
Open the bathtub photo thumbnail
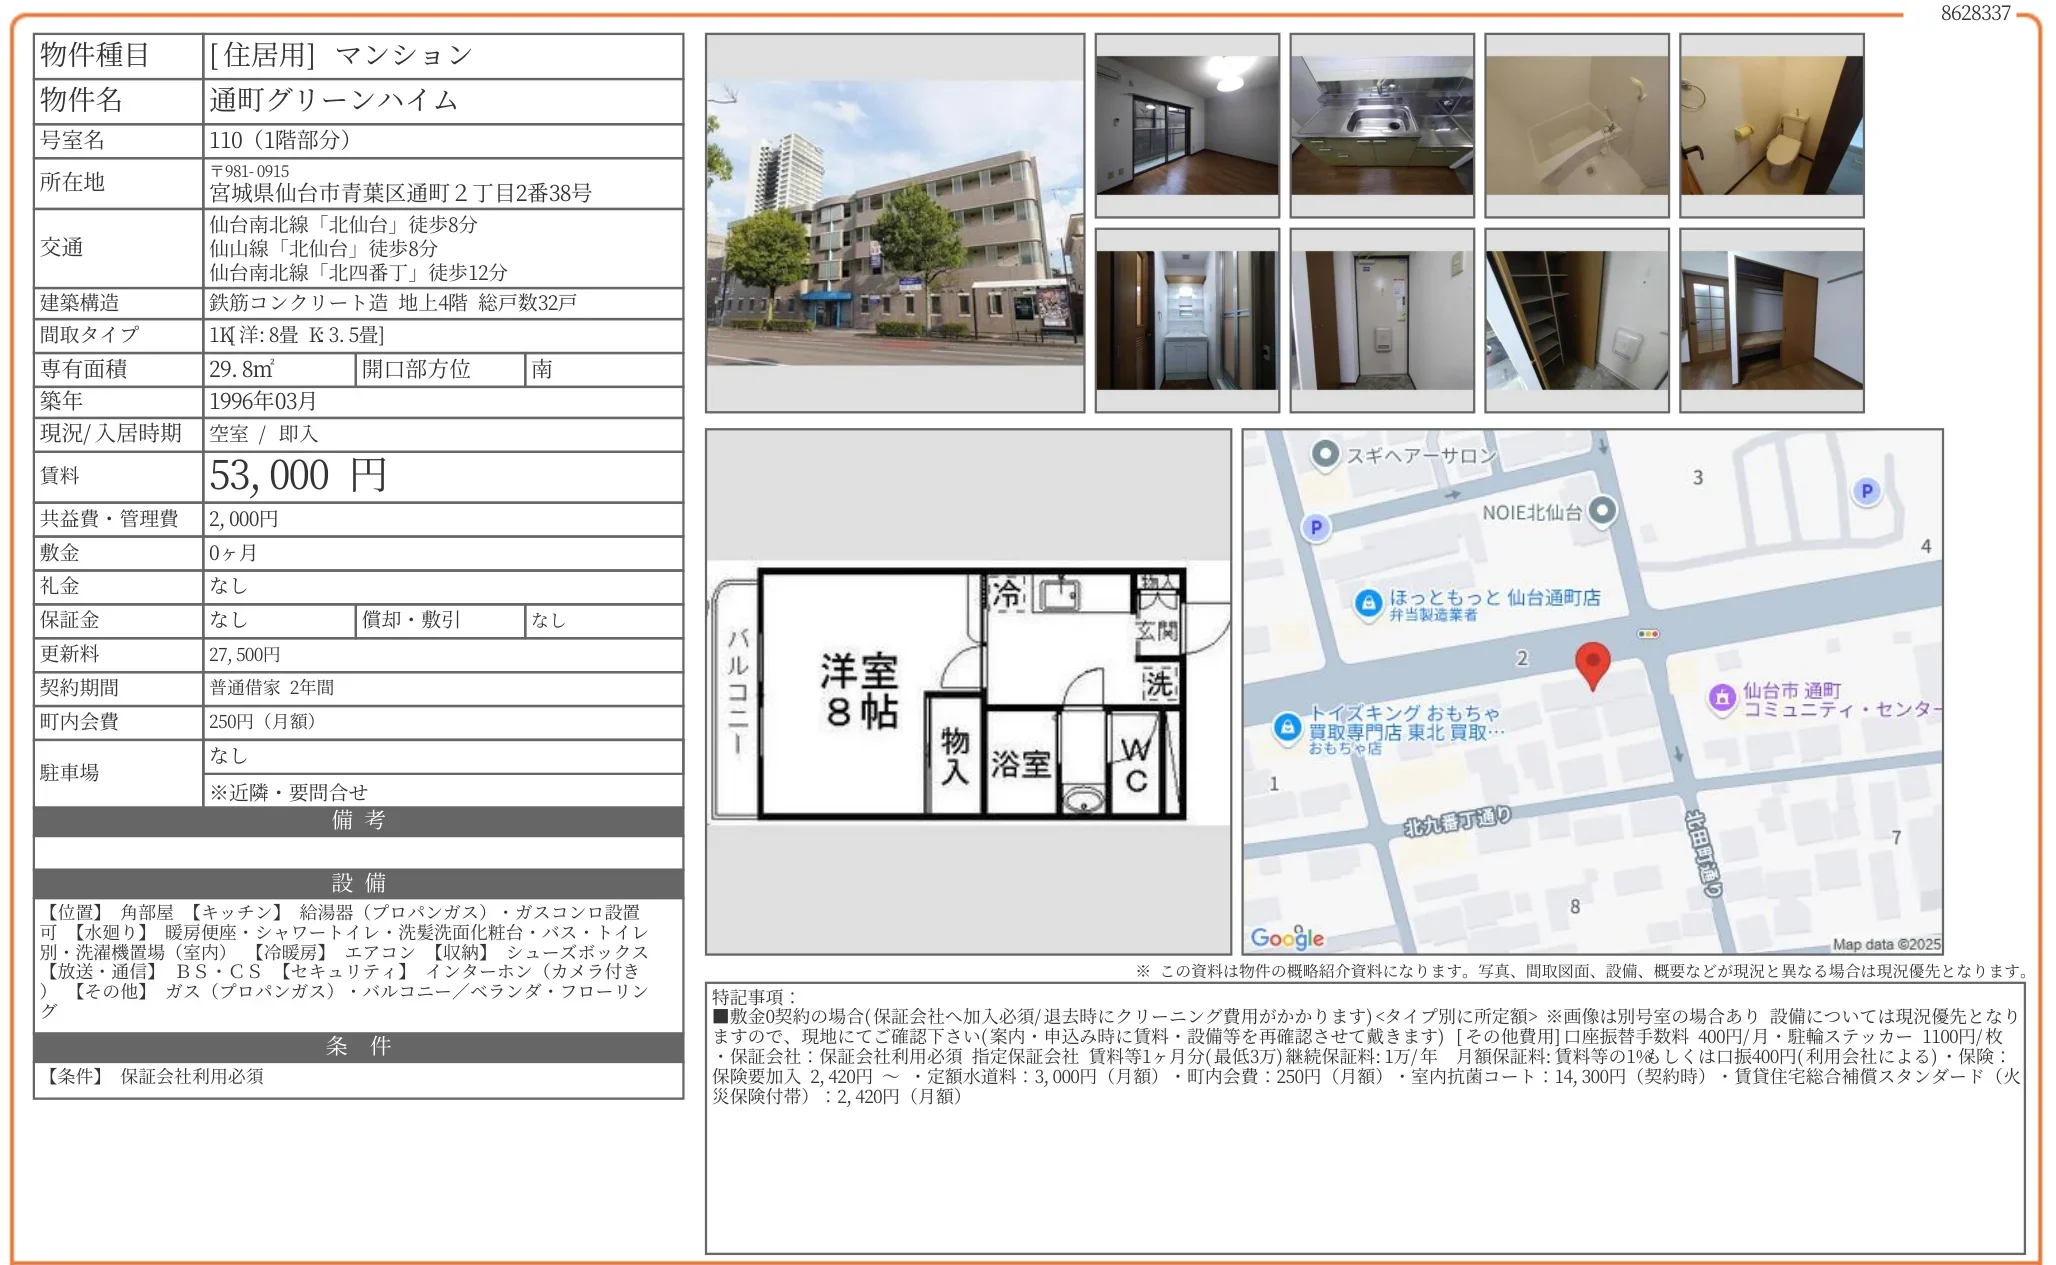coord(1576,125)
